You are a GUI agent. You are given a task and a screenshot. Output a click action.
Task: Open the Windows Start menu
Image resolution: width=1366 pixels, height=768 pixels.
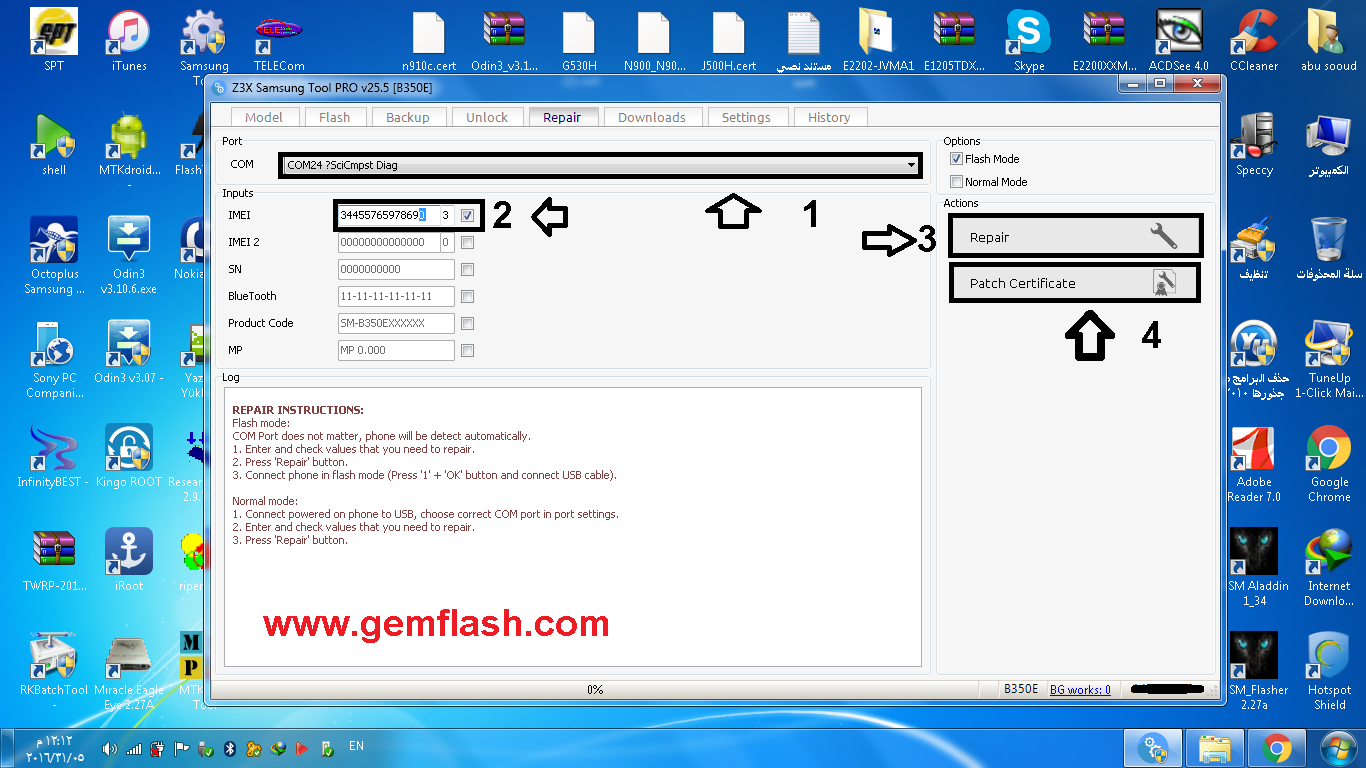click(x=1338, y=748)
